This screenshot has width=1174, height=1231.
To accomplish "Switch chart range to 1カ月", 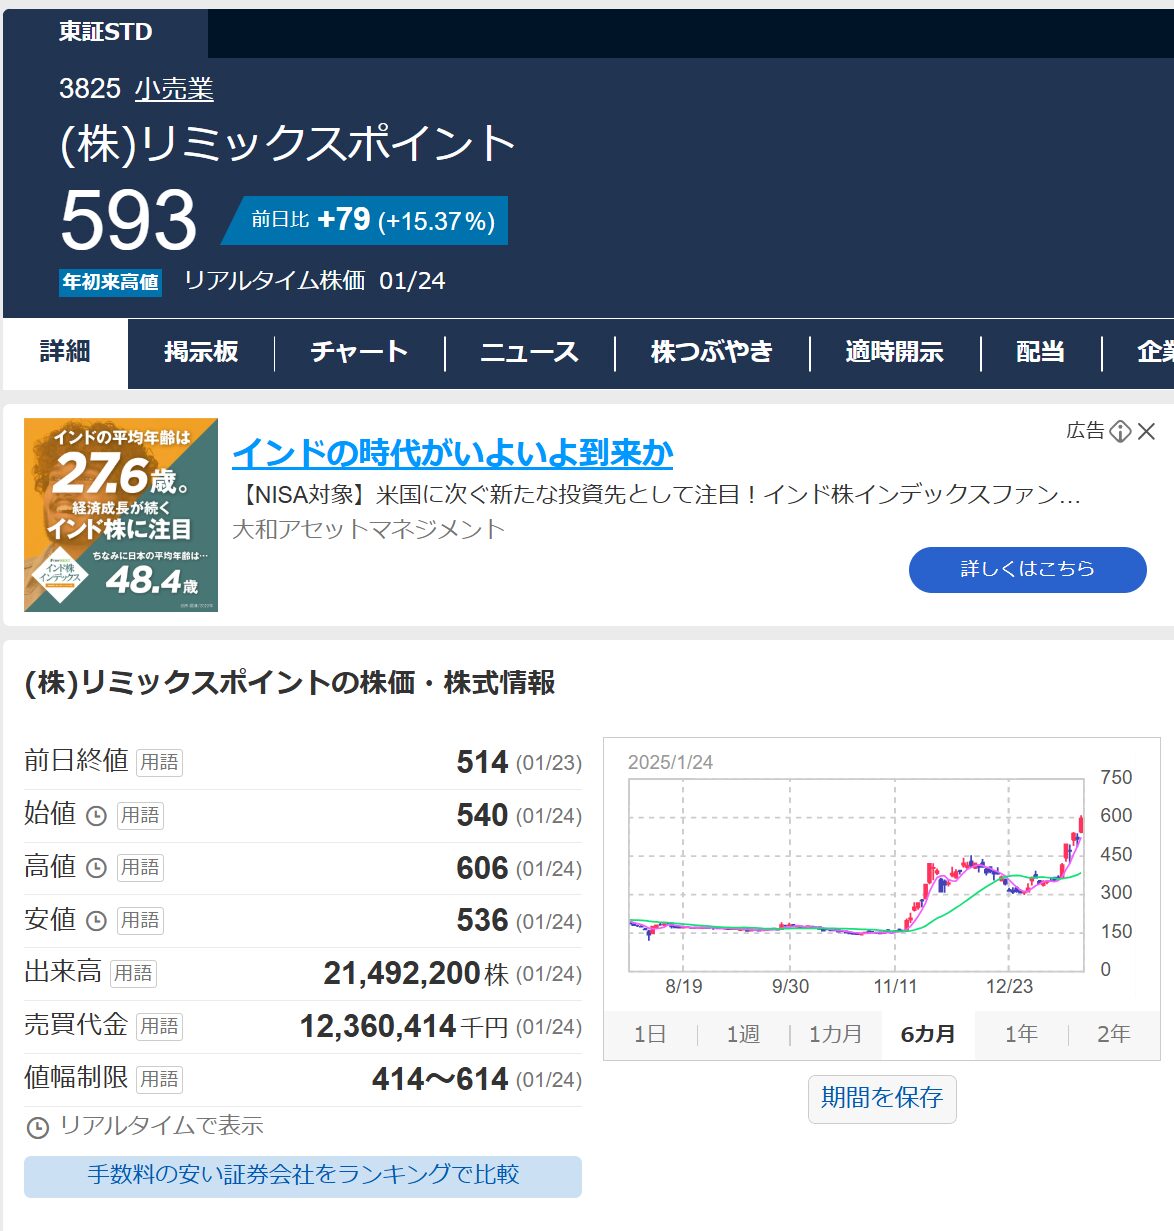I will (835, 1034).
